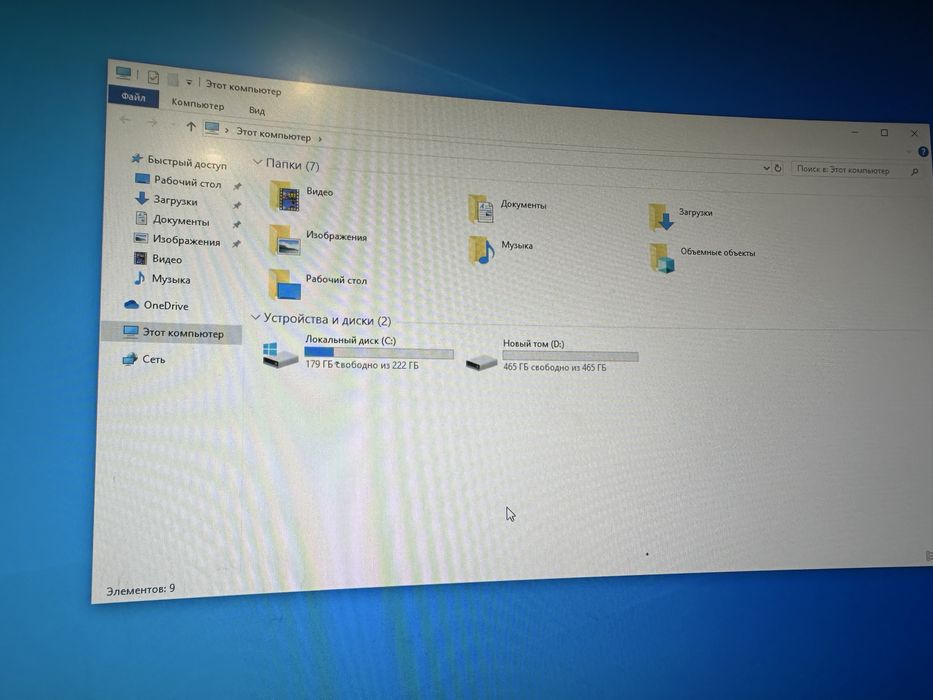Open the Изображения folder icon
This screenshot has height=700, width=933.
tap(284, 240)
